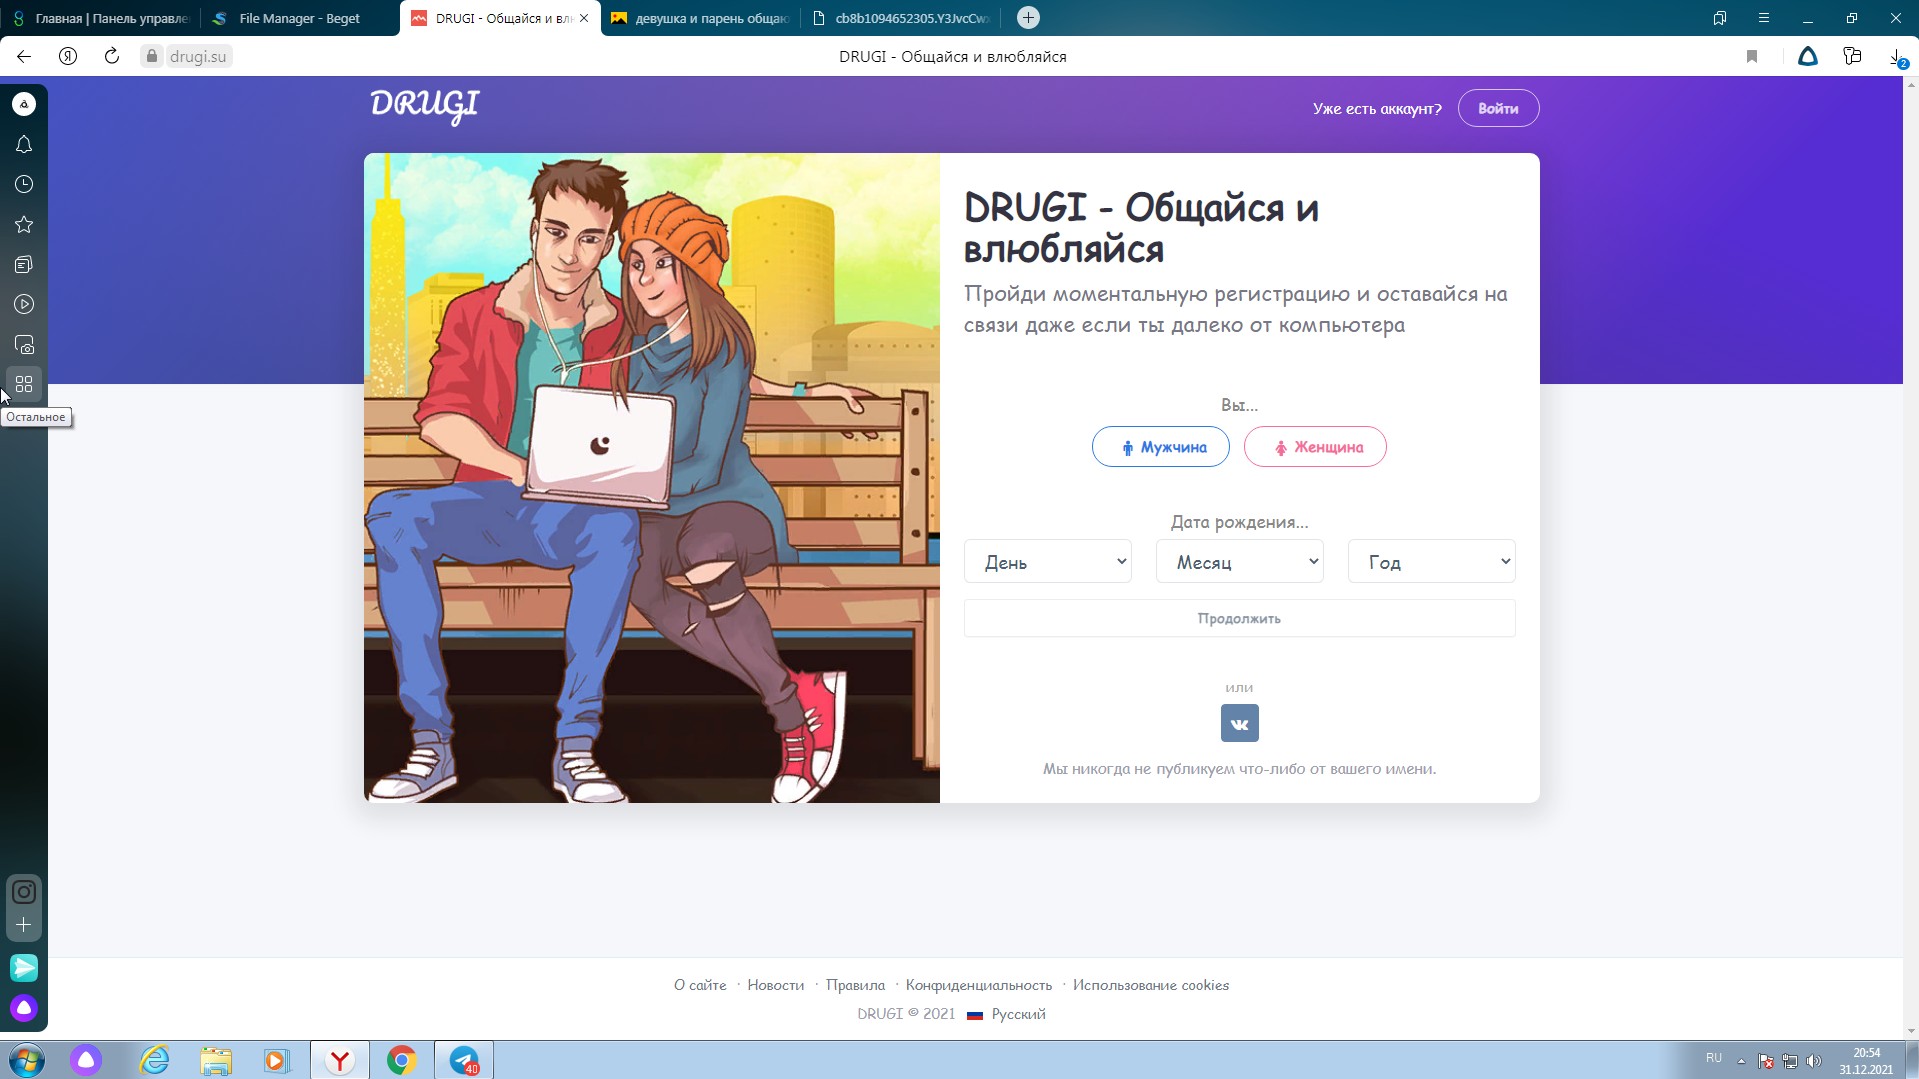Select the Женщина gender option
The height and width of the screenshot is (1079, 1919).
(1314, 447)
